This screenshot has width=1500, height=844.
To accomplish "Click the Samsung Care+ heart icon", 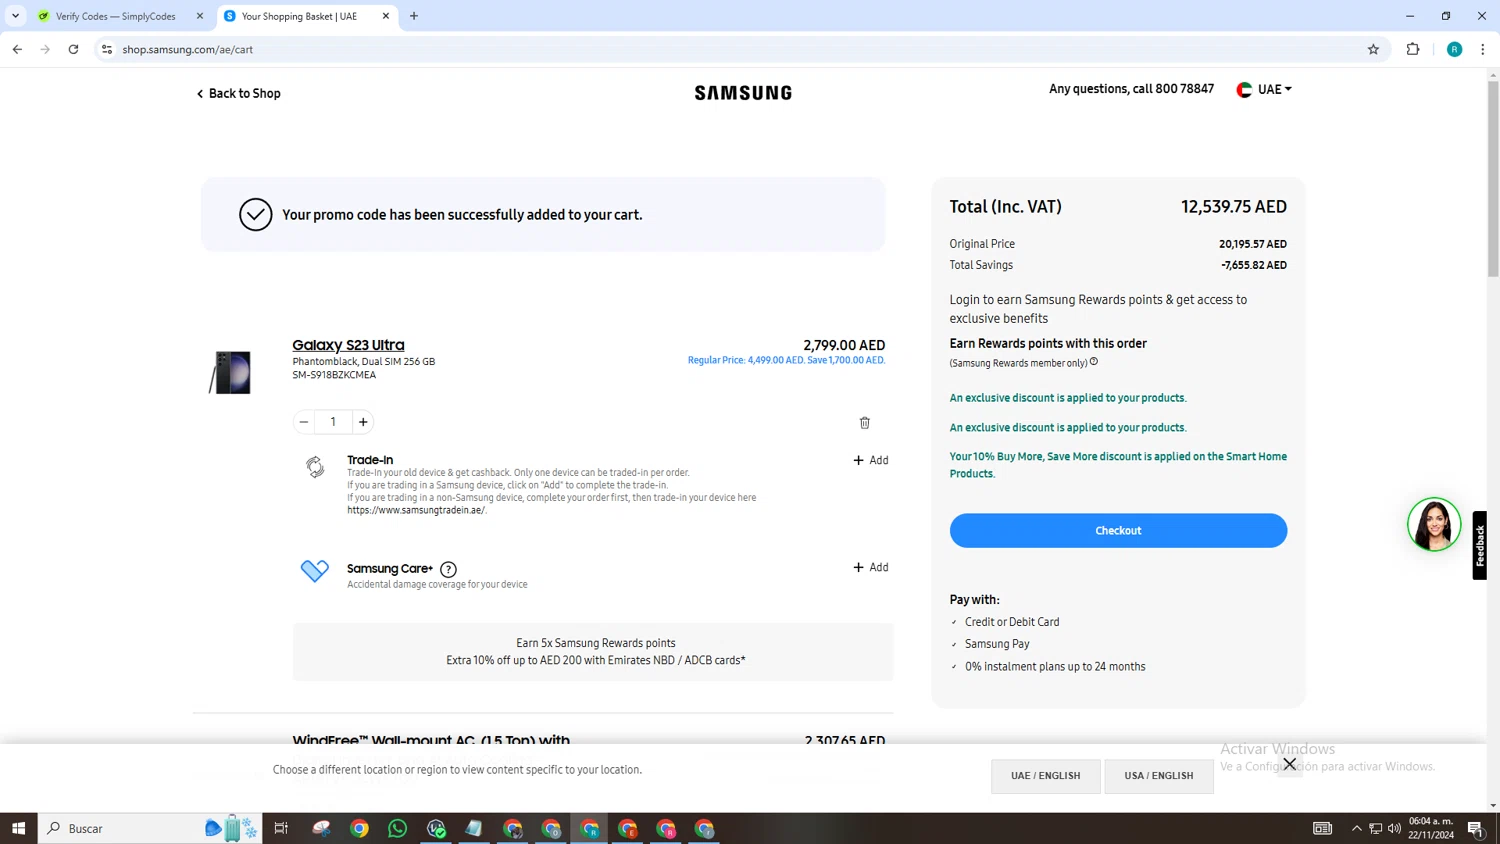I will point(314,570).
